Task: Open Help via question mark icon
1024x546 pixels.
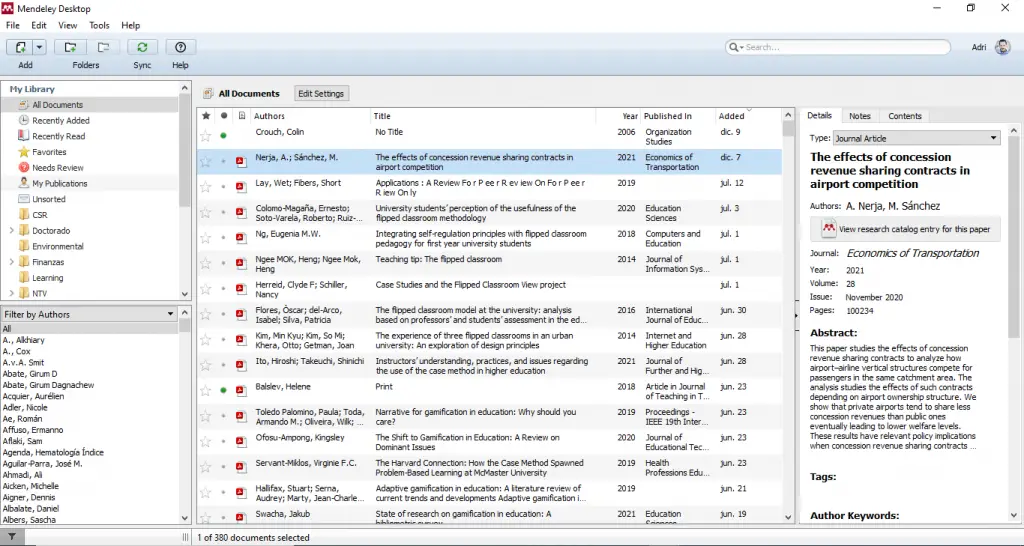Action: click(181, 47)
